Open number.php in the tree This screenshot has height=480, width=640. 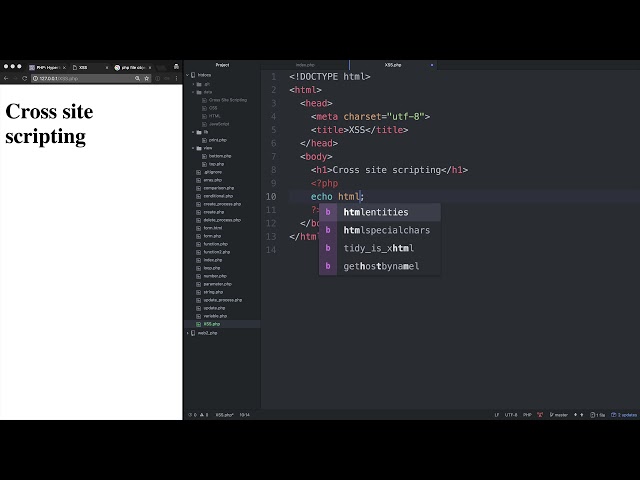tap(215, 276)
